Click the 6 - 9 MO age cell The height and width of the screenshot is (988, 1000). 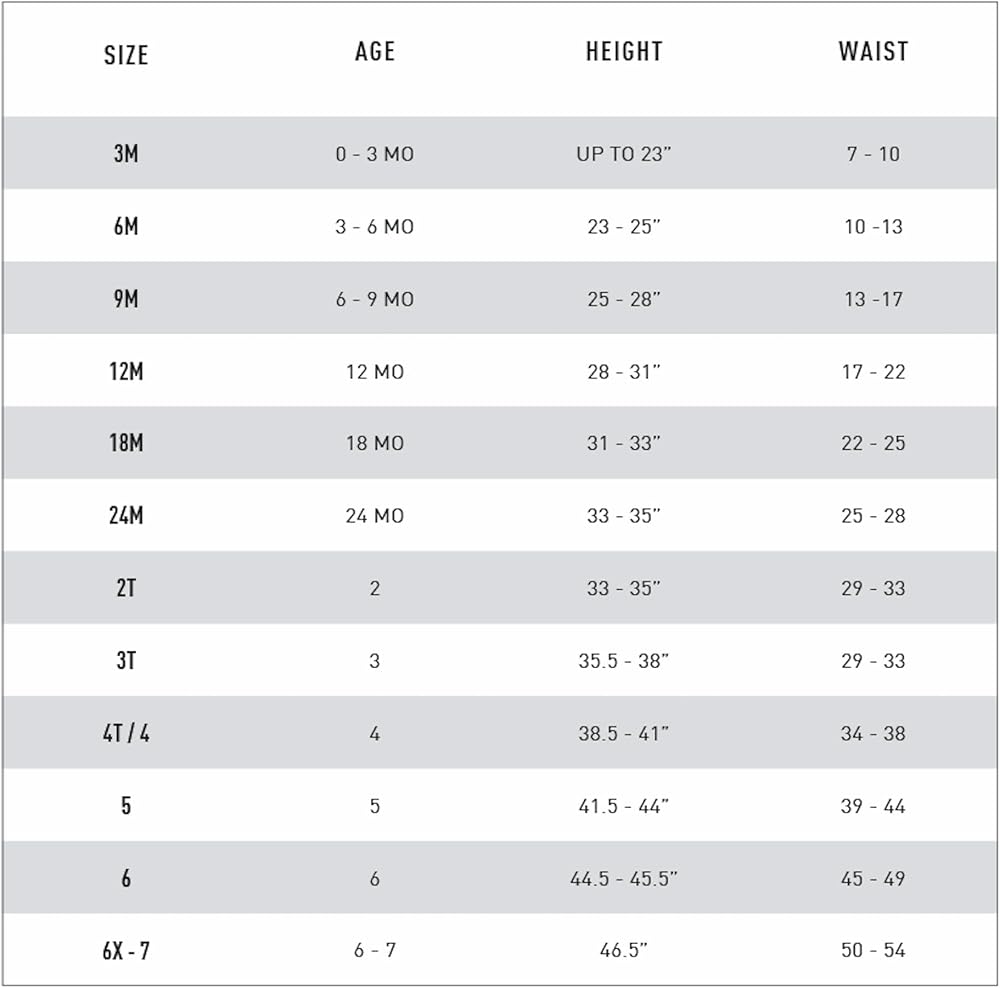click(374, 299)
